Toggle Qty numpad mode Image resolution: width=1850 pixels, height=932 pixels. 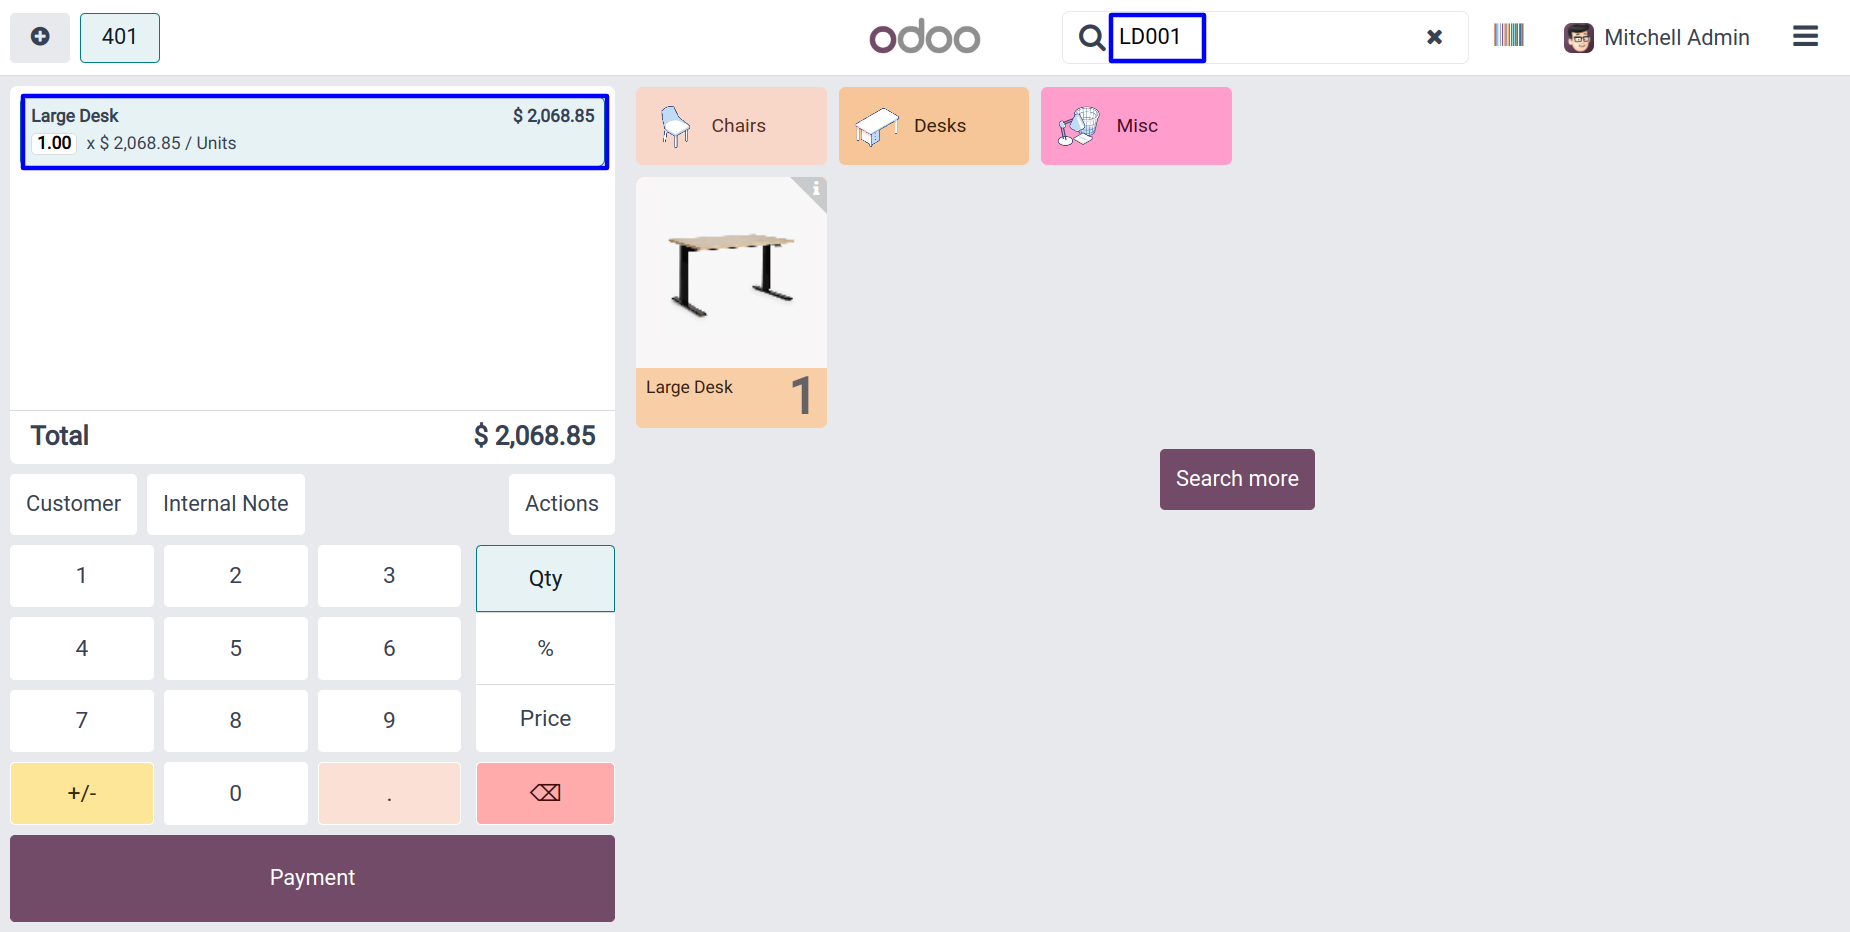pos(545,578)
